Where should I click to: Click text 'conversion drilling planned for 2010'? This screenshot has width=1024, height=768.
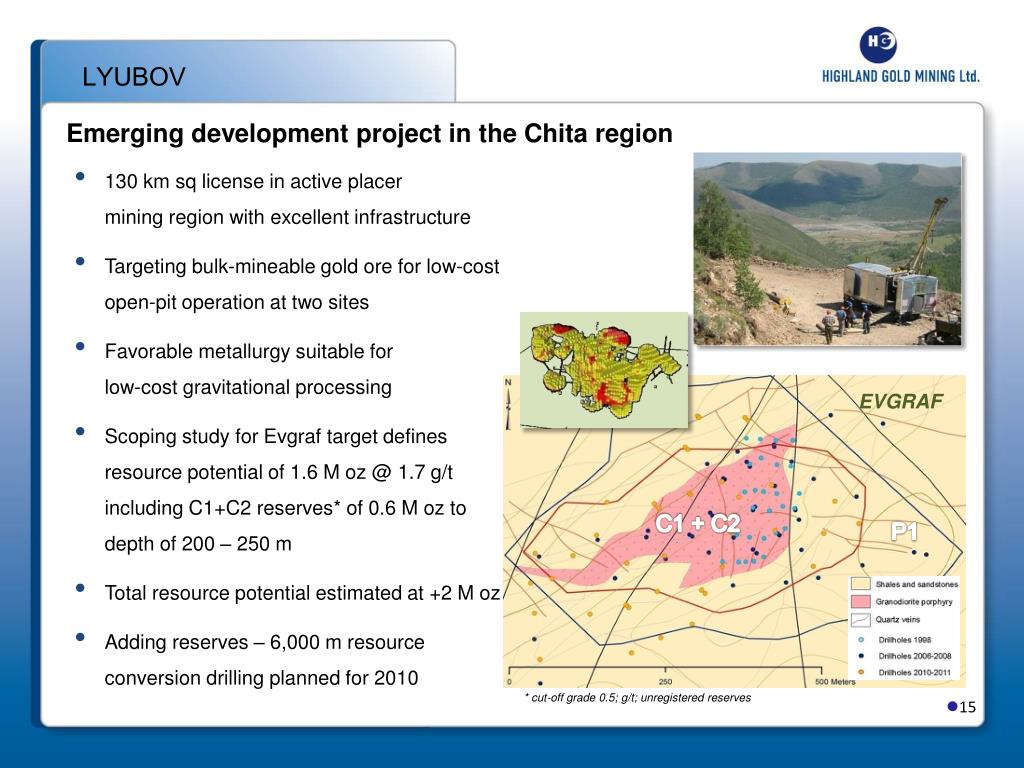click(x=261, y=678)
